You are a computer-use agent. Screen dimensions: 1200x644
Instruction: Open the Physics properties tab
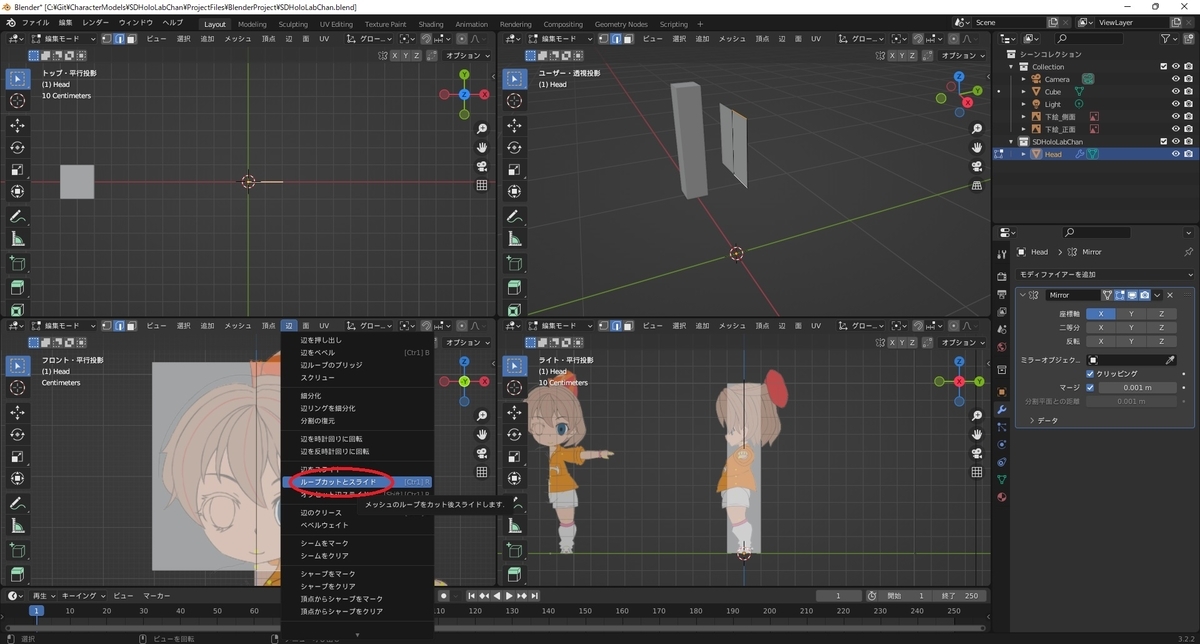[1001, 444]
